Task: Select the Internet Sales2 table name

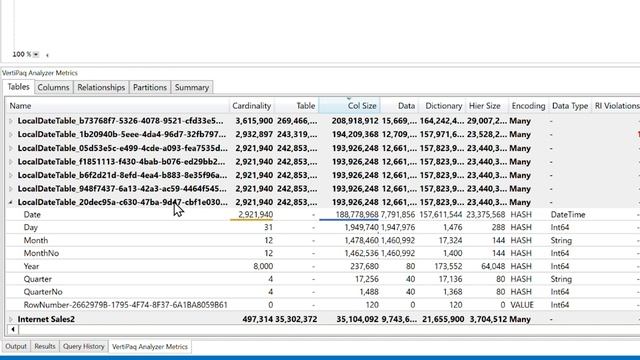Action: [x=46, y=319]
